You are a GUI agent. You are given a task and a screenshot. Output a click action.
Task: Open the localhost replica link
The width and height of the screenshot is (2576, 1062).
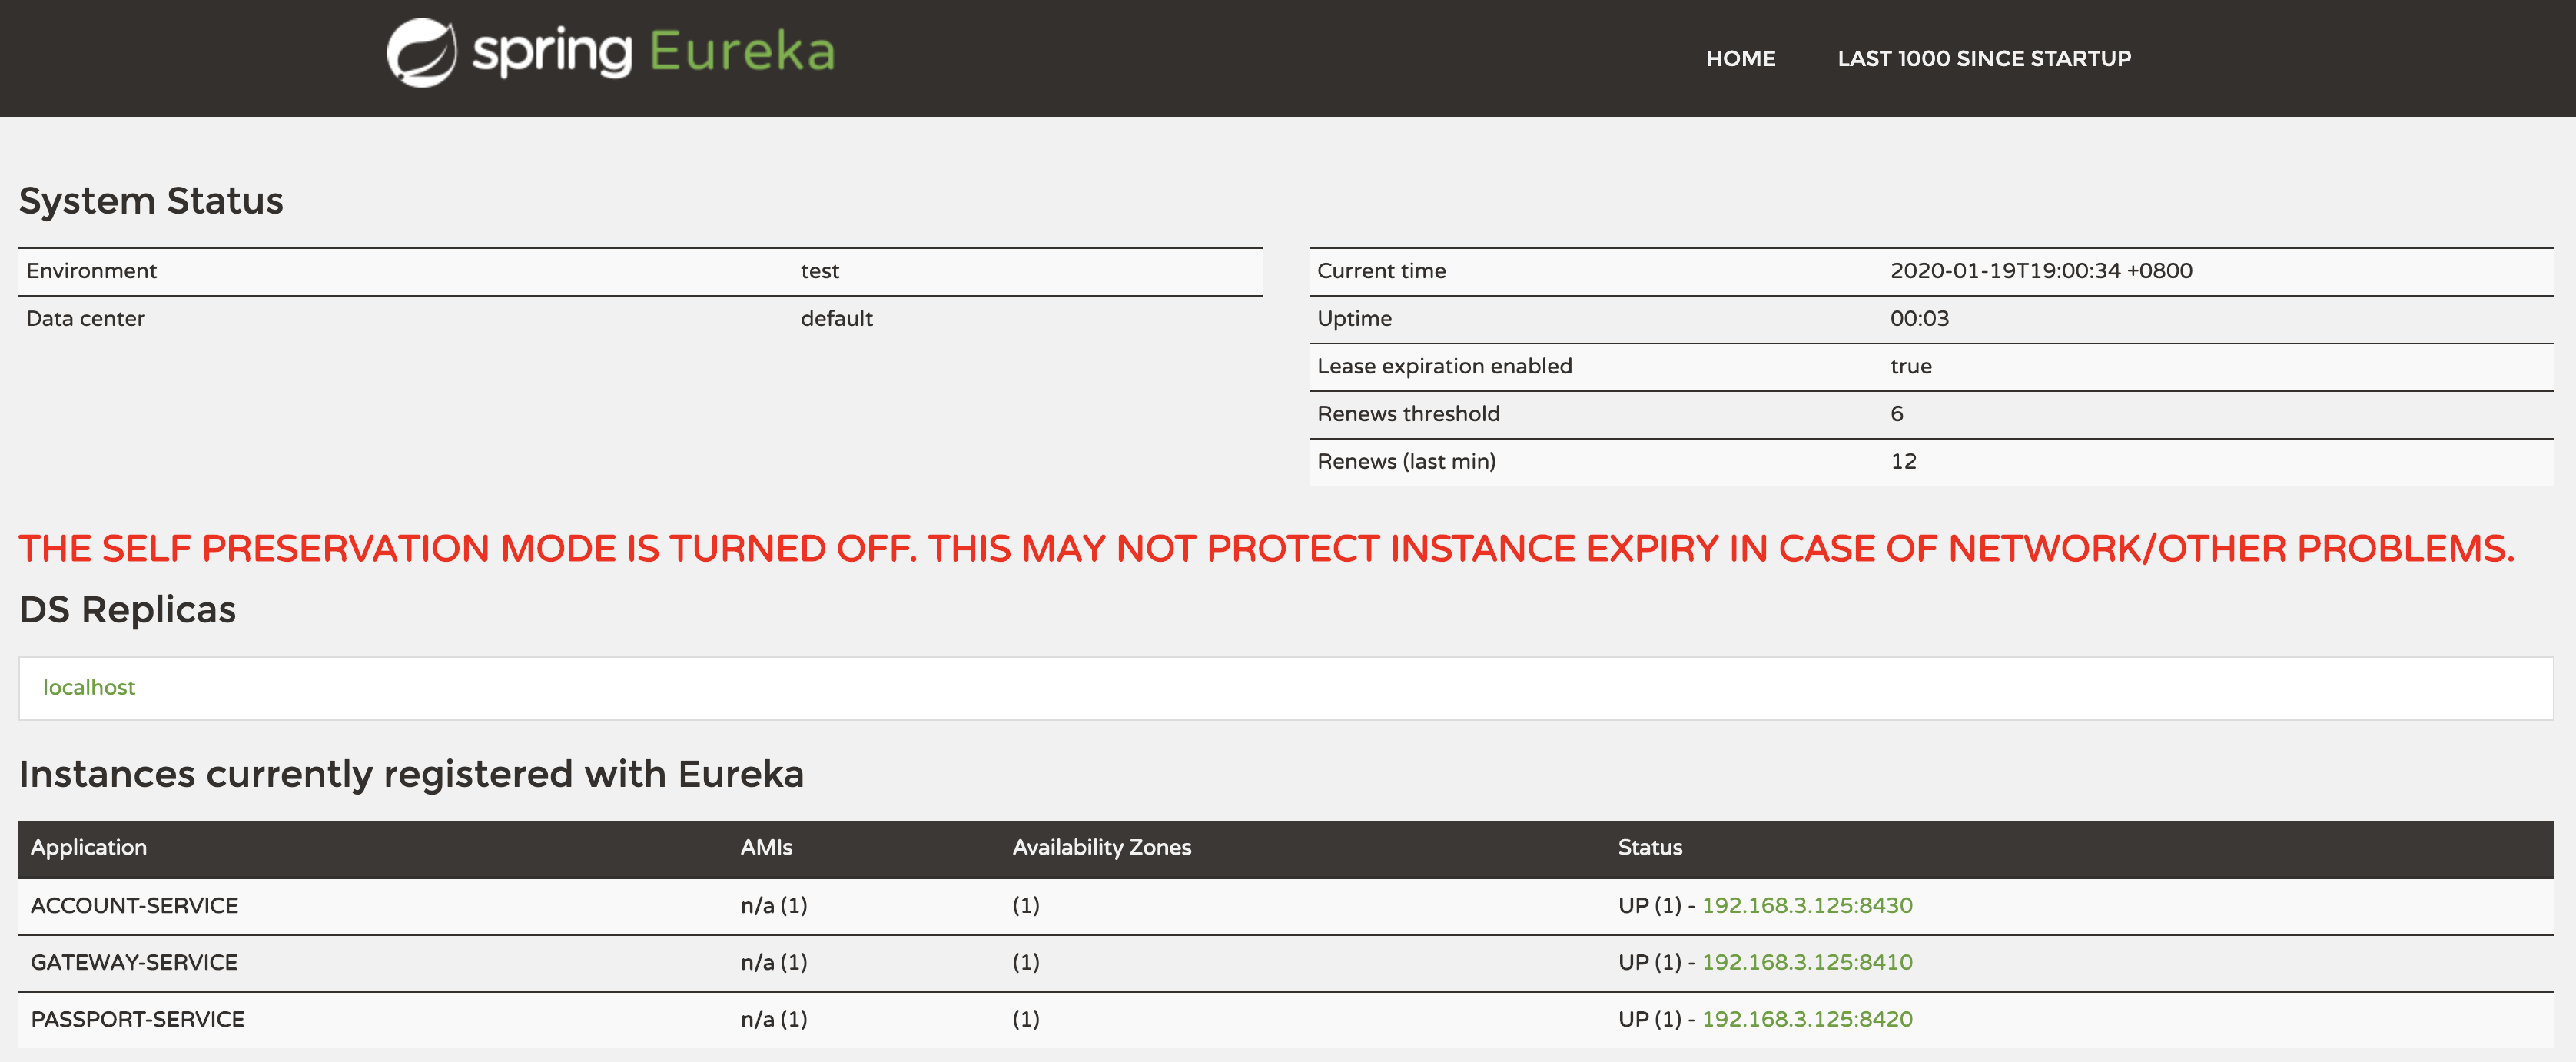point(89,687)
